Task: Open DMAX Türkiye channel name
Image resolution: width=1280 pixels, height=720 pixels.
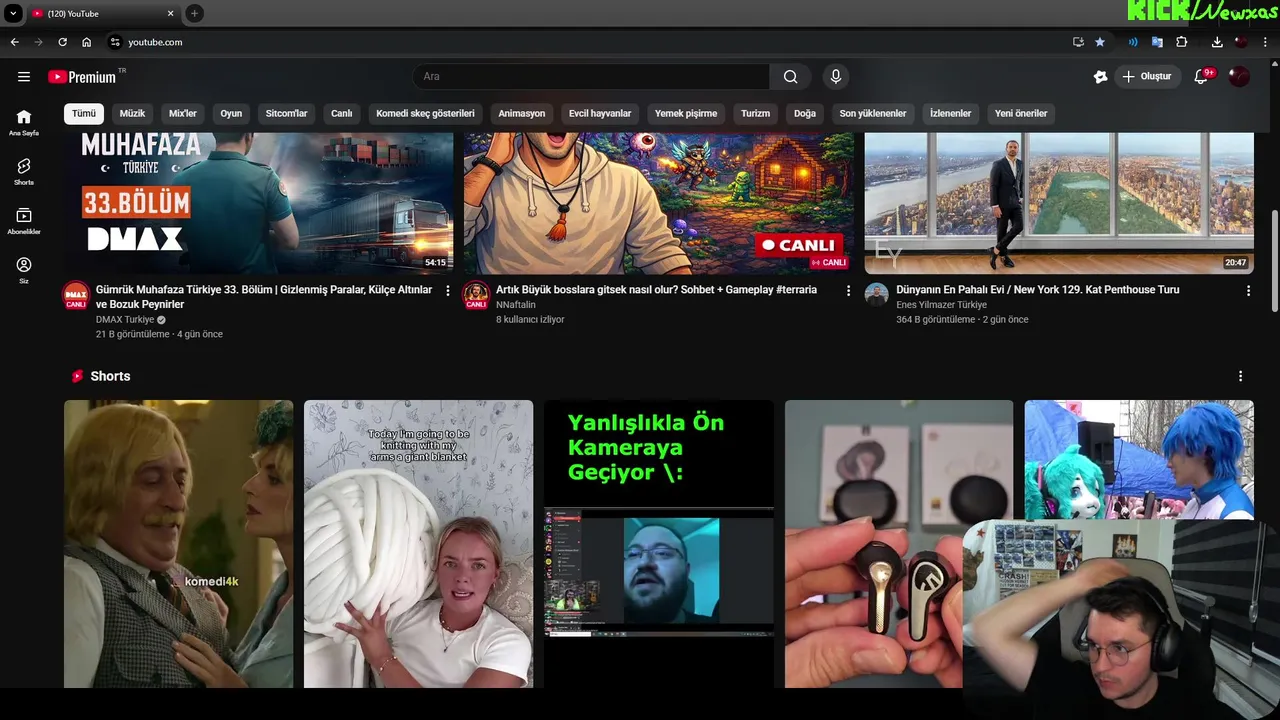Action: coord(125,320)
